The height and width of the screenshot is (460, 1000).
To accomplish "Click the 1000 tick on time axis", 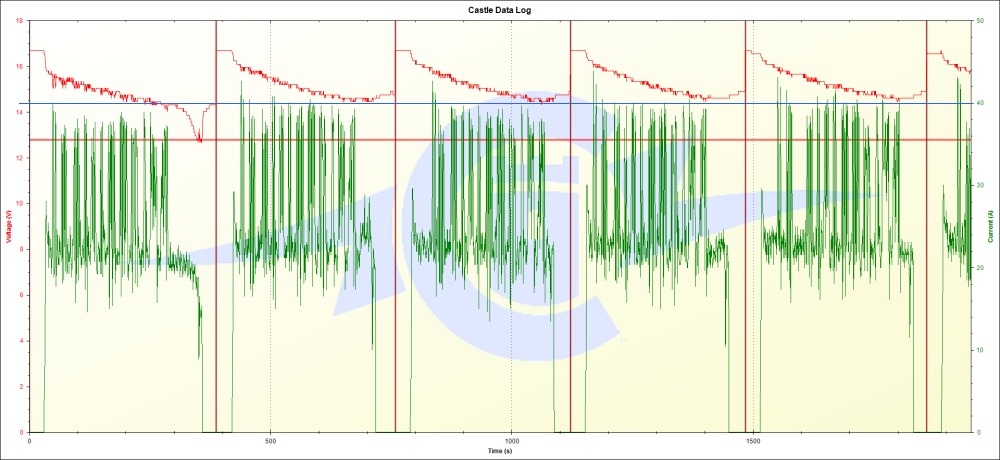I will coord(511,440).
